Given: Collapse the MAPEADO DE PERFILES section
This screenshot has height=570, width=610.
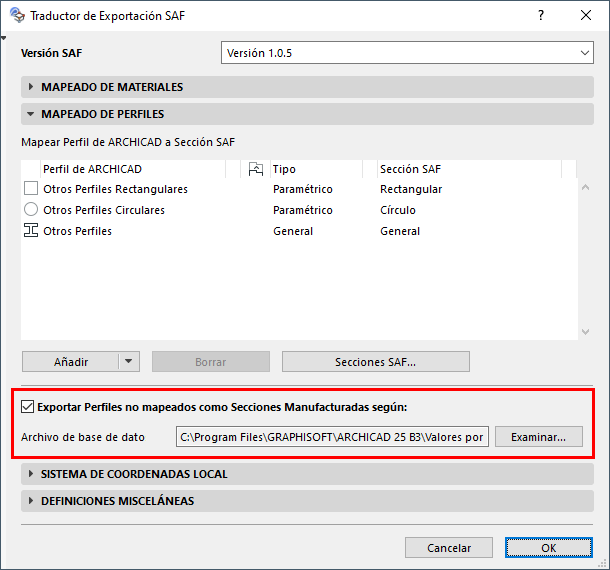Looking at the screenshot, I should click(x=307, y=114).
